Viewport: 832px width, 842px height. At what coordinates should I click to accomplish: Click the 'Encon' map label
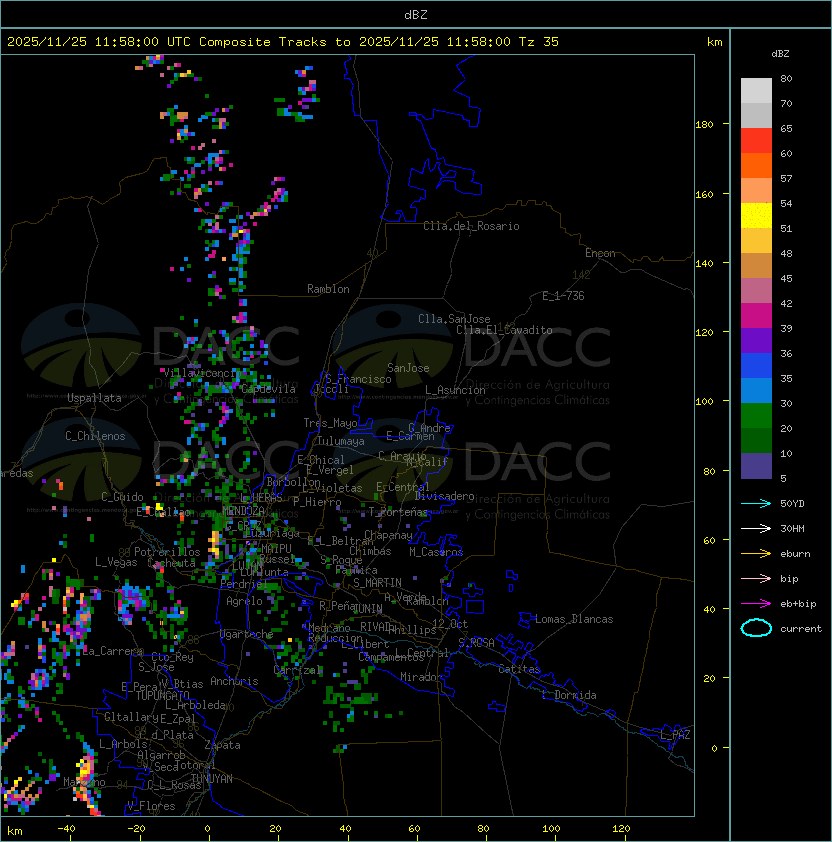(600, 253)
